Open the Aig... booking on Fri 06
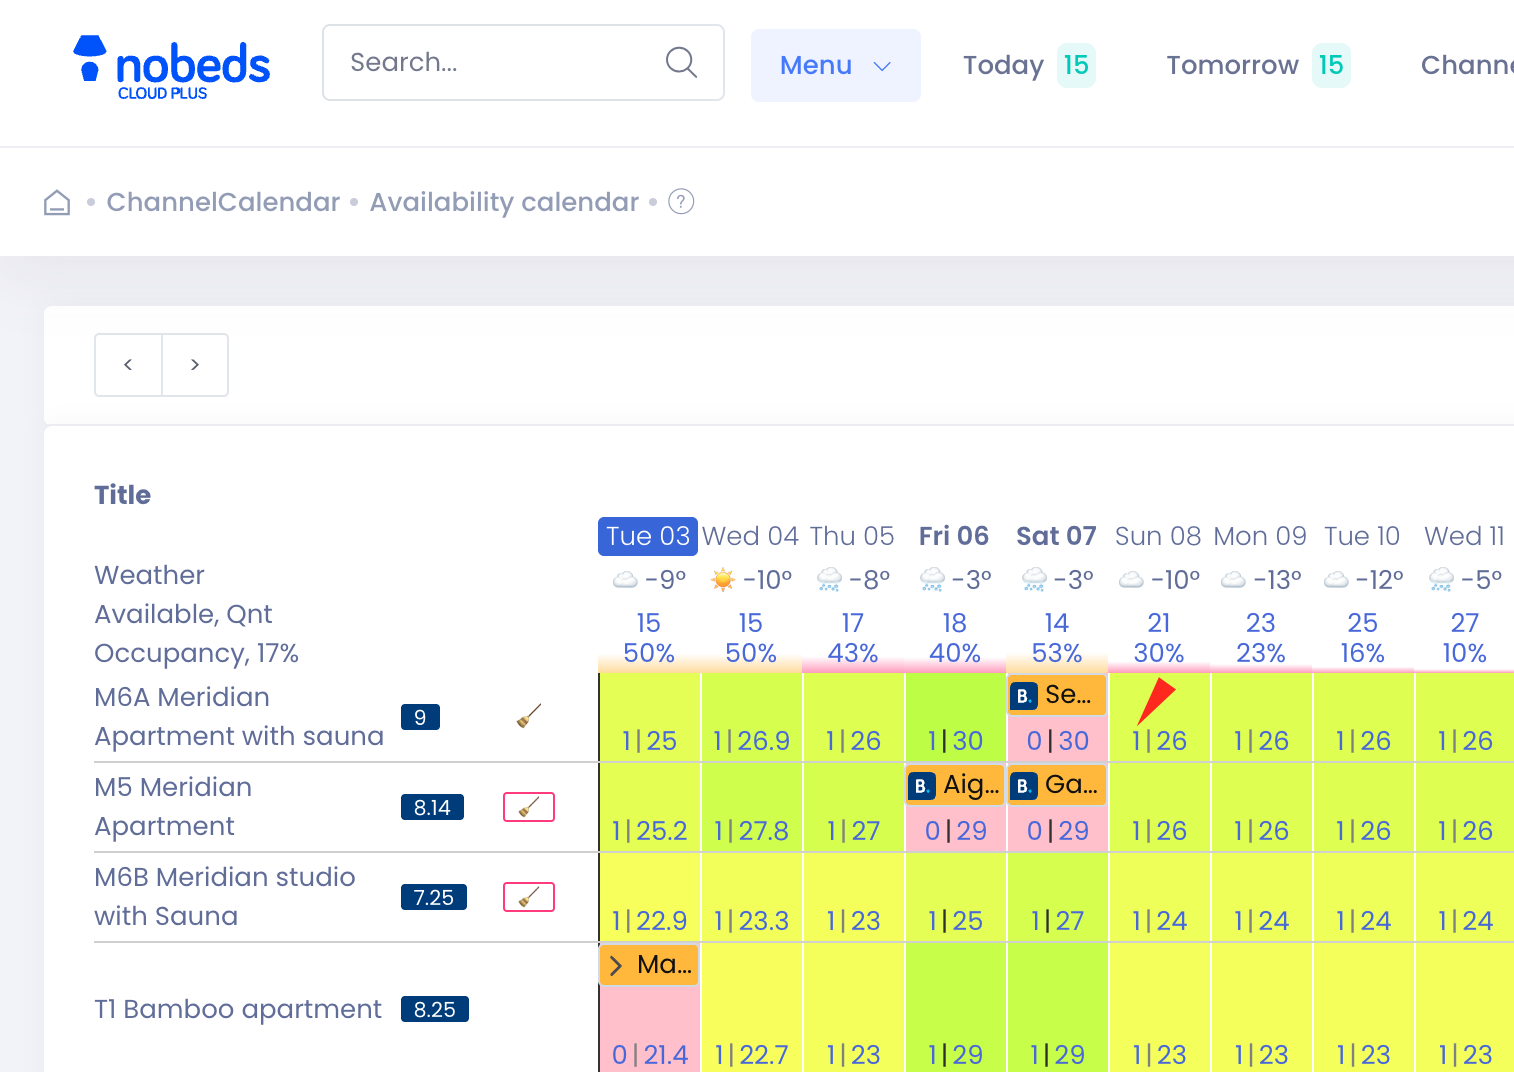The height and width of the screenshot is (1072, 1514). (x=955, y=785)
